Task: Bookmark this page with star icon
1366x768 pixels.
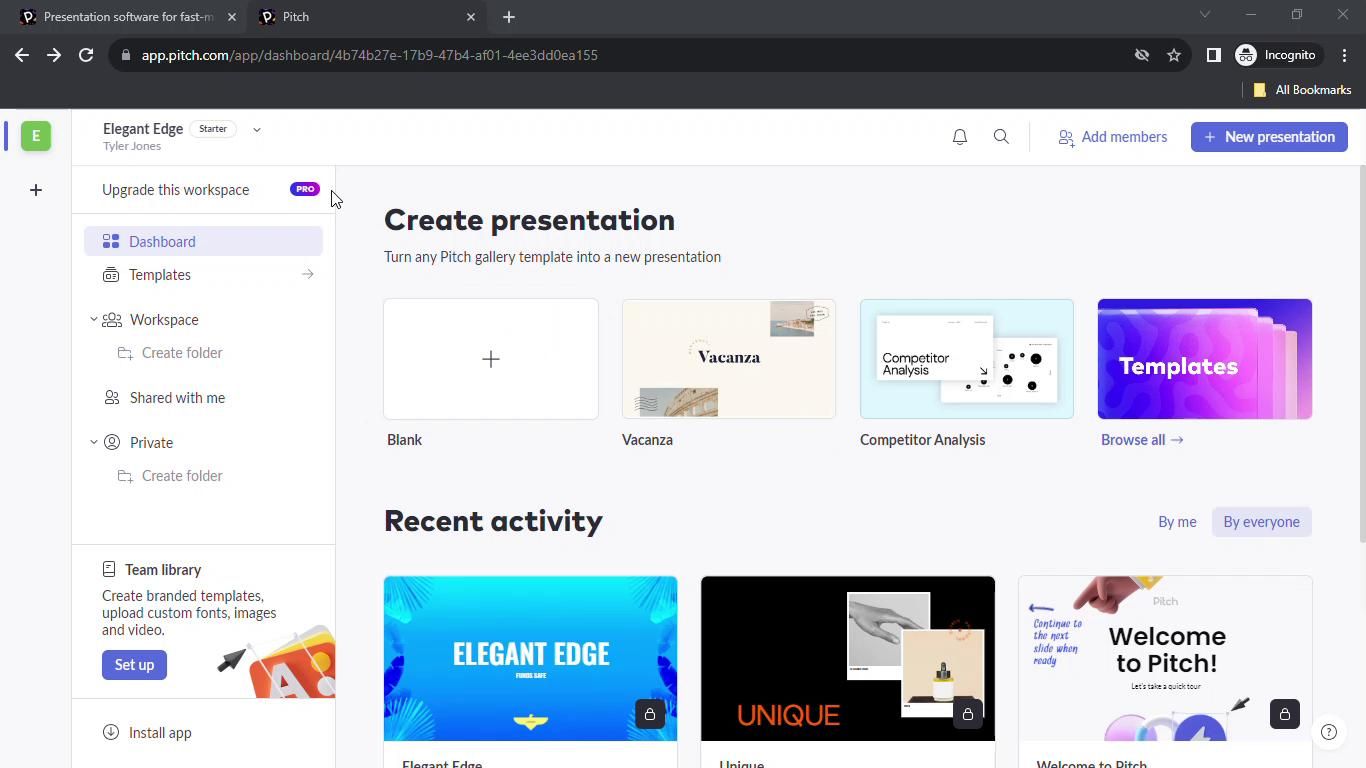Action: click(1174, 55)
